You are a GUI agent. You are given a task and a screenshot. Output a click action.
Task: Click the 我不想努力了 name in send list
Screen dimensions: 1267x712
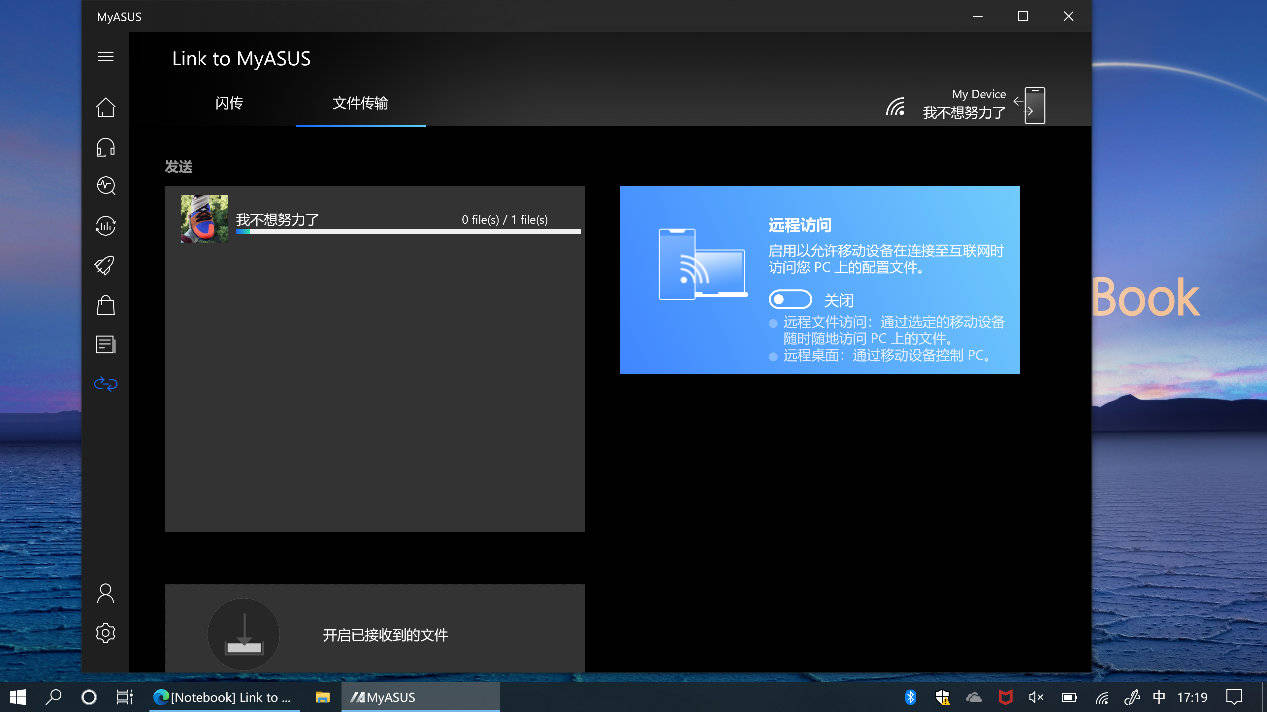(x=278, y=219)
